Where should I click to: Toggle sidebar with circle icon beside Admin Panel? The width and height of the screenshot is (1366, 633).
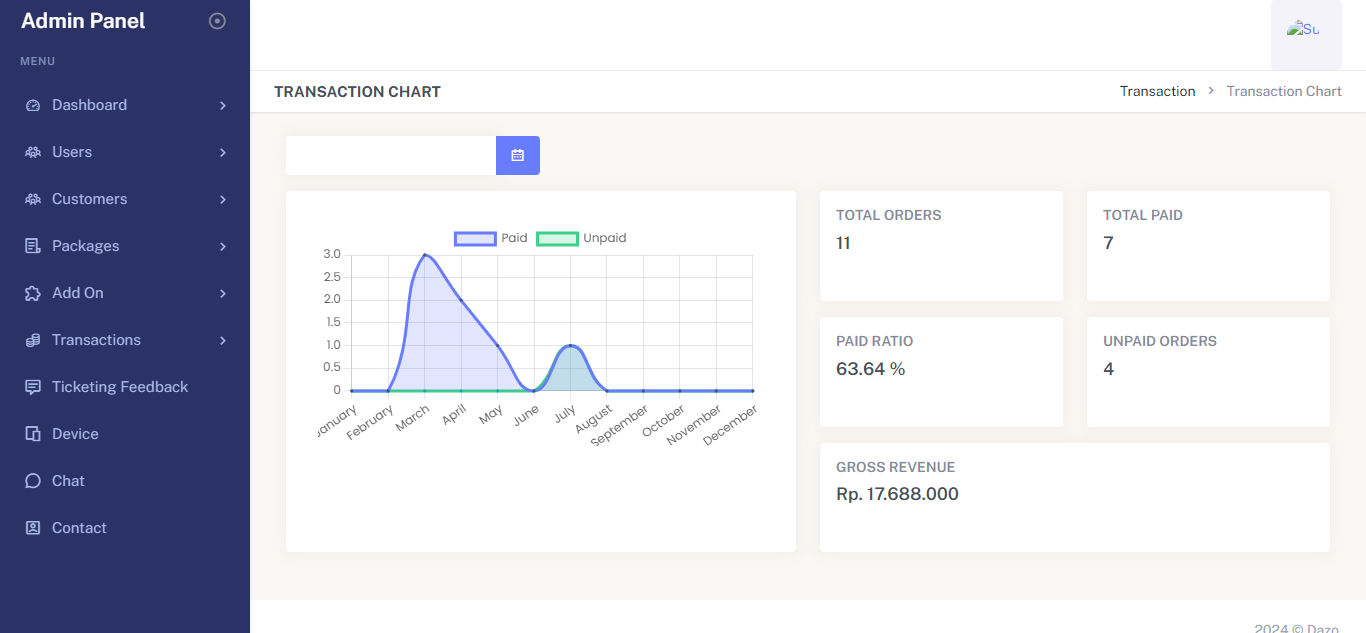click(x=217, y=21)
